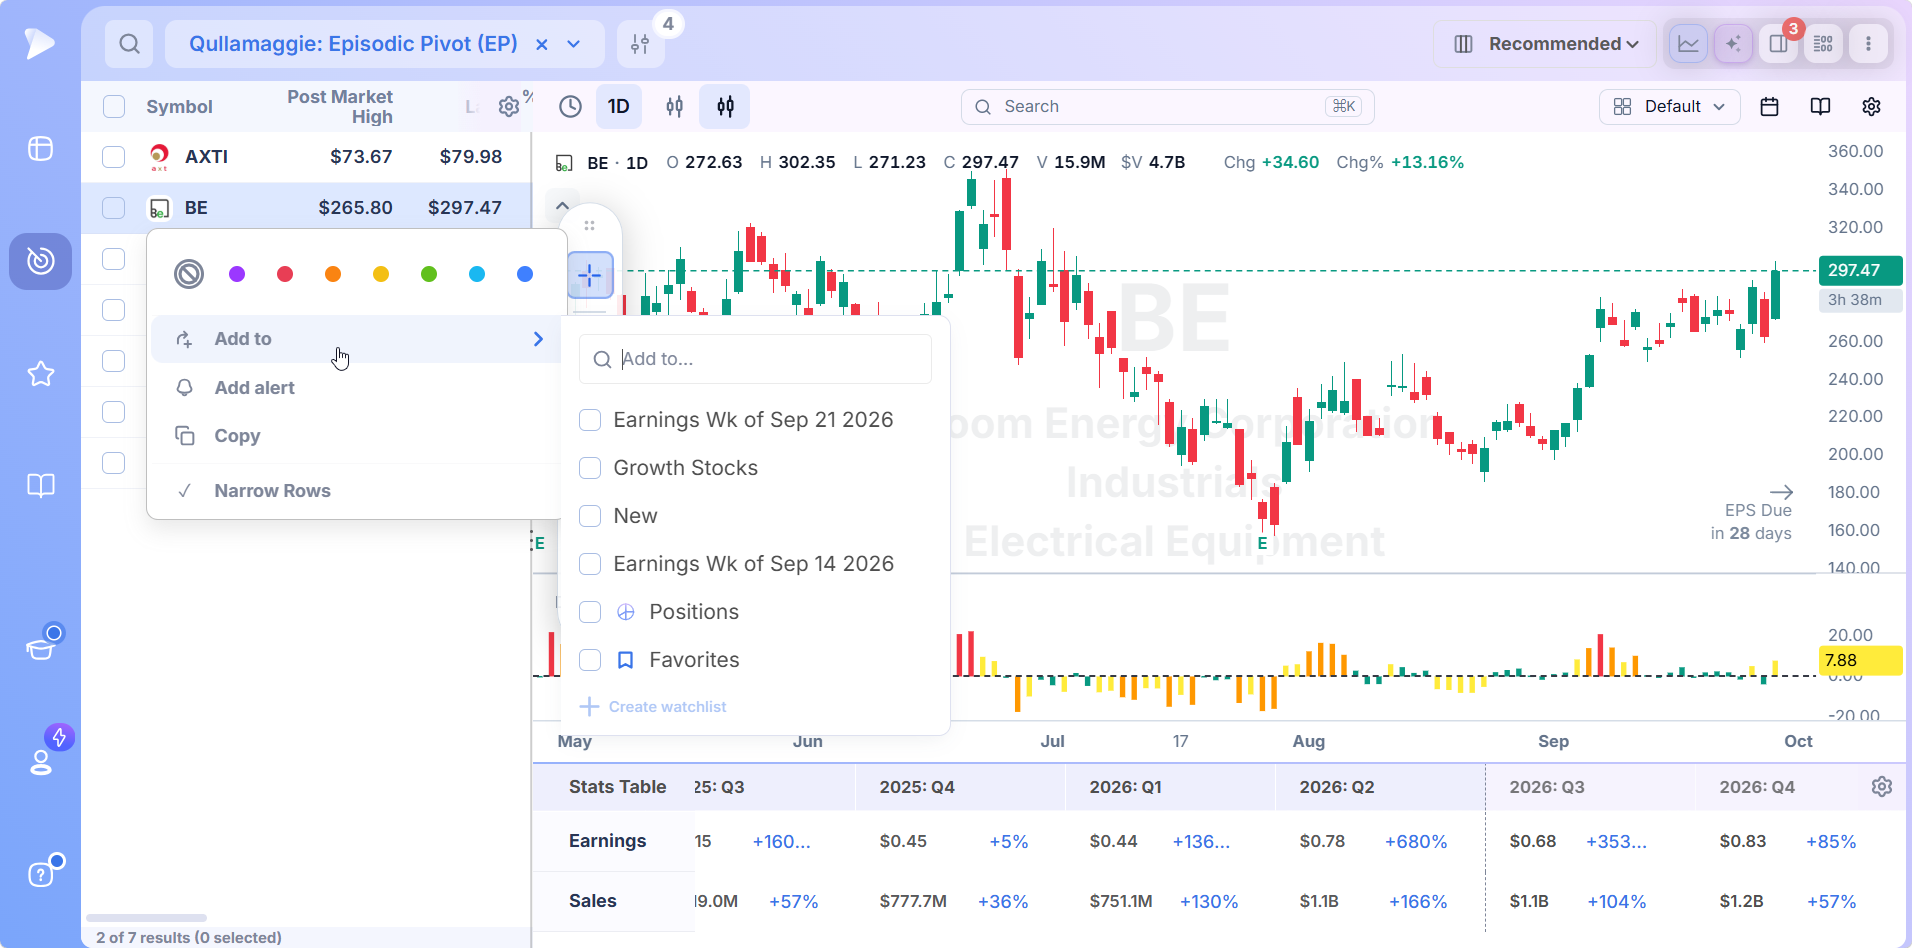Select the candlestick chart type icon
This screenshot has height=948, width=1912.
(675, 106)
